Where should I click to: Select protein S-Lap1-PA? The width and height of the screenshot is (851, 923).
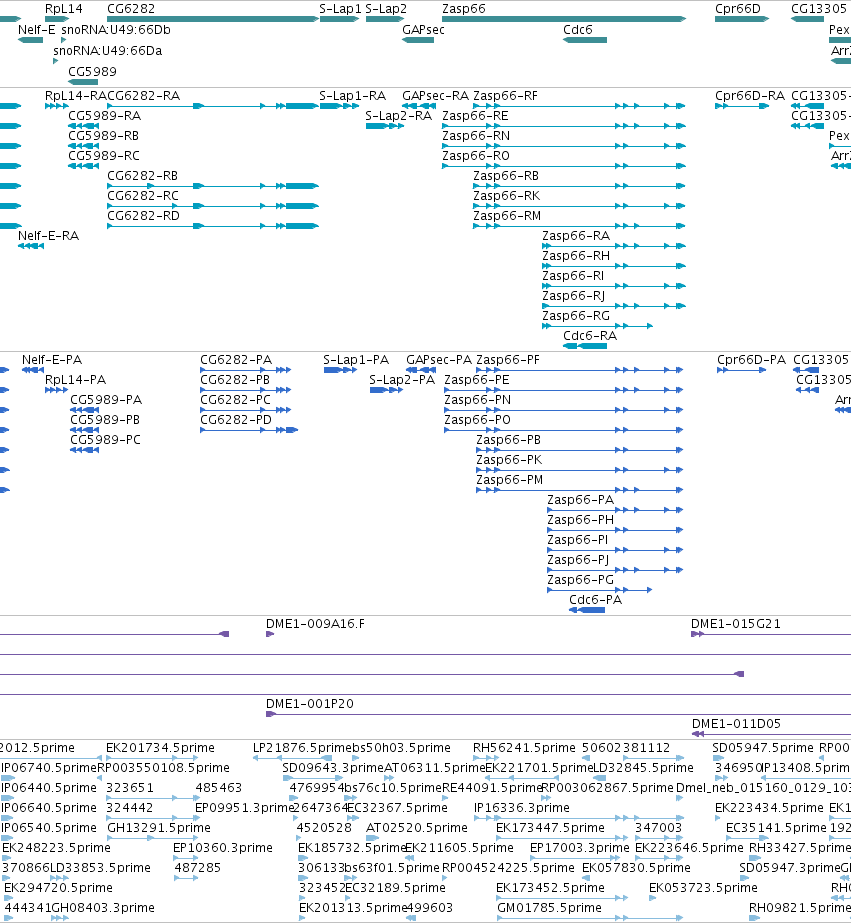click(356, 360)
